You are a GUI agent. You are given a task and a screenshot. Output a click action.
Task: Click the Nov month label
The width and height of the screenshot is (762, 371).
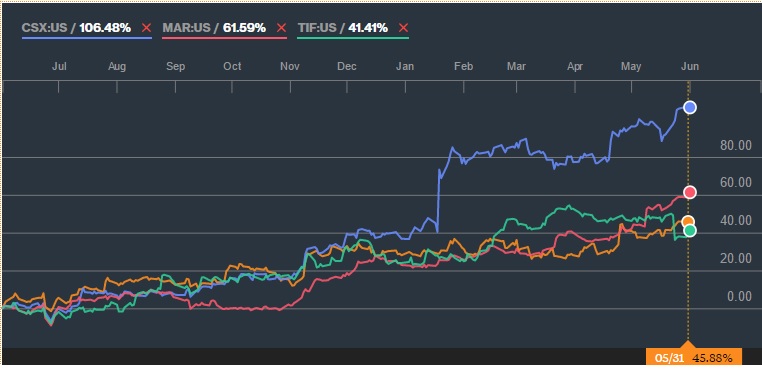tap(290, 66)
